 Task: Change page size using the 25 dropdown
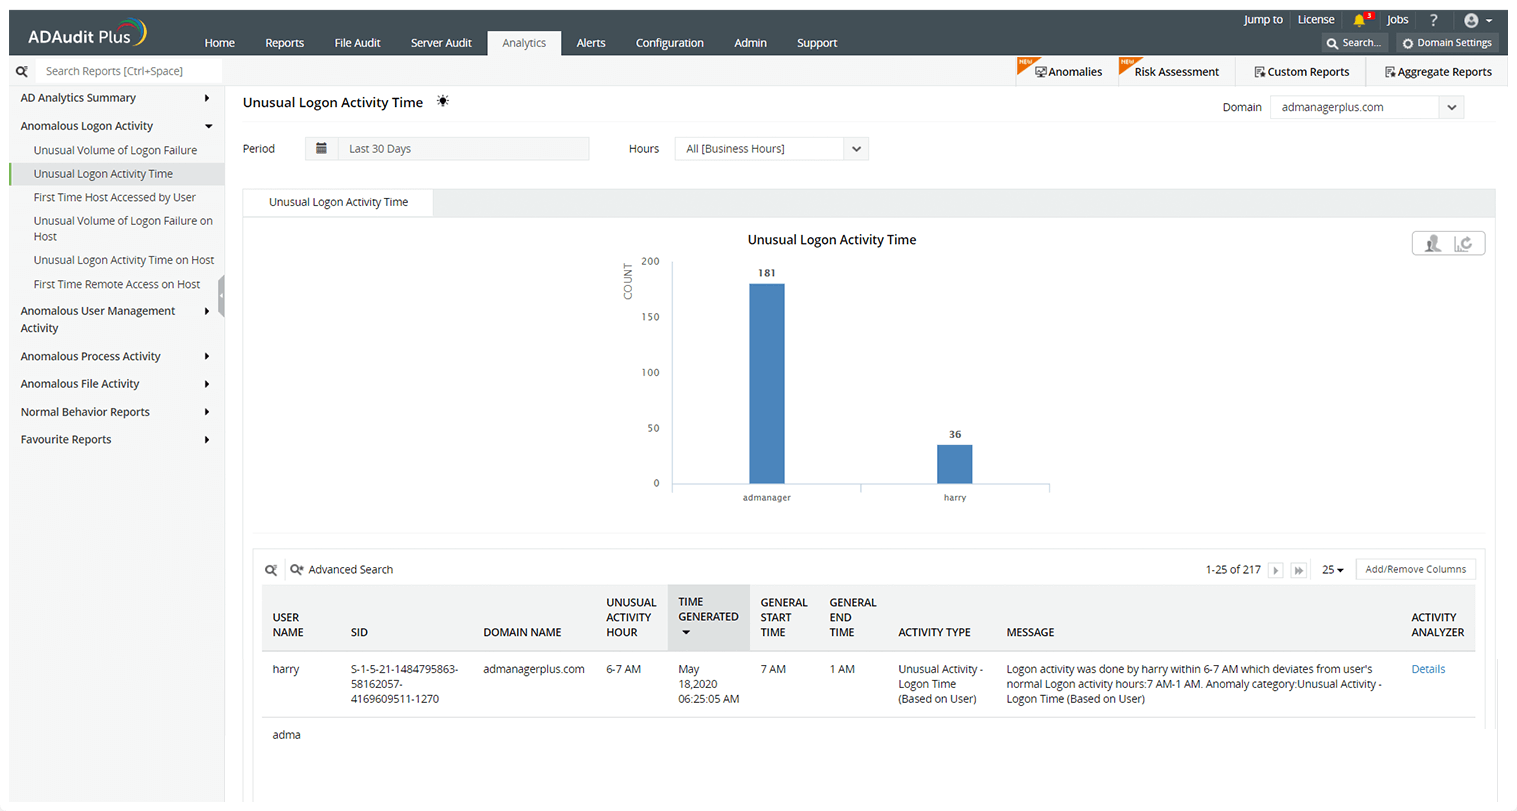1332,569
